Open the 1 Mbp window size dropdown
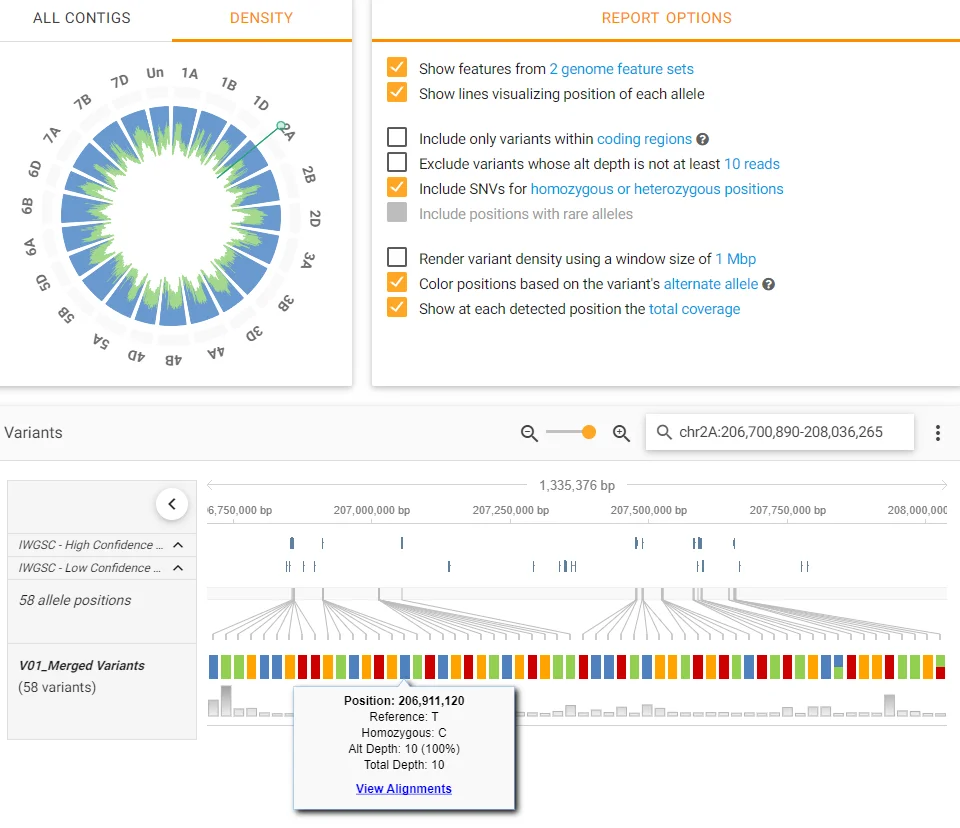This screenshot has height=828, width=960. 735,259
